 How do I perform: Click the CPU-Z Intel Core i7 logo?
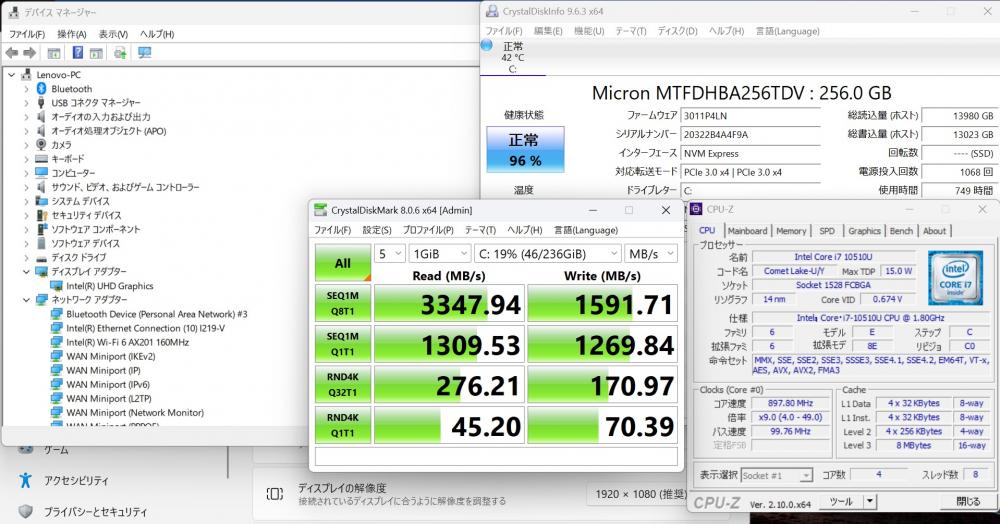[955, 278]
